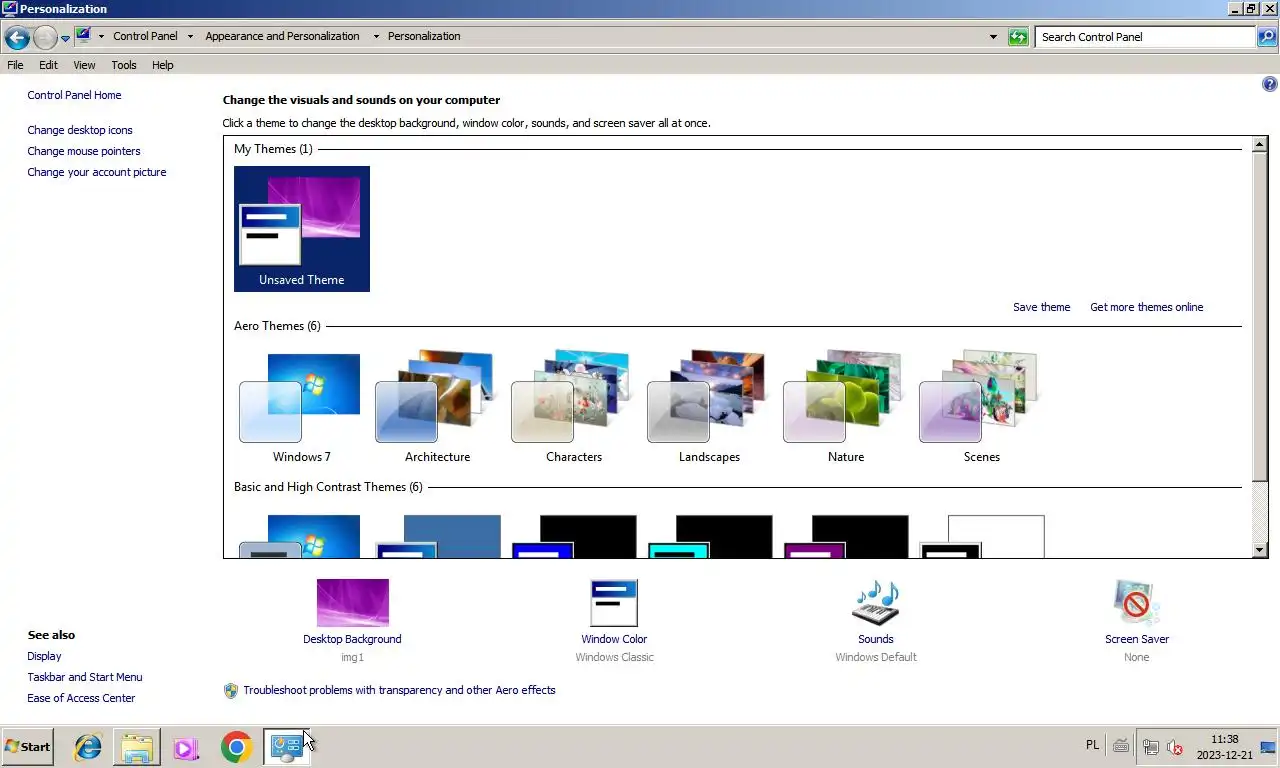Expand Appearance and Personalization breadcrumb arrow
Image resolution: width=1280 pixels, height=768 pixels.
[x=376, y=36]
